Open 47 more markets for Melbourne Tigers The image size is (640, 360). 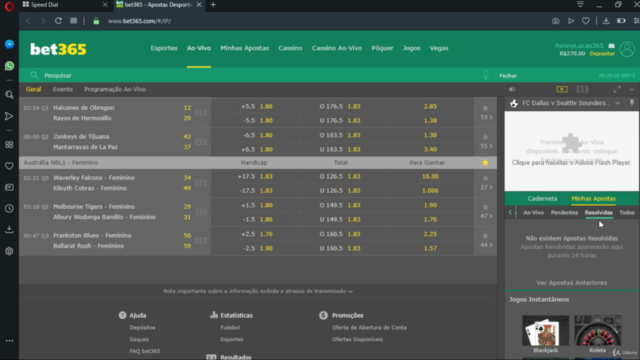(486, 216)
